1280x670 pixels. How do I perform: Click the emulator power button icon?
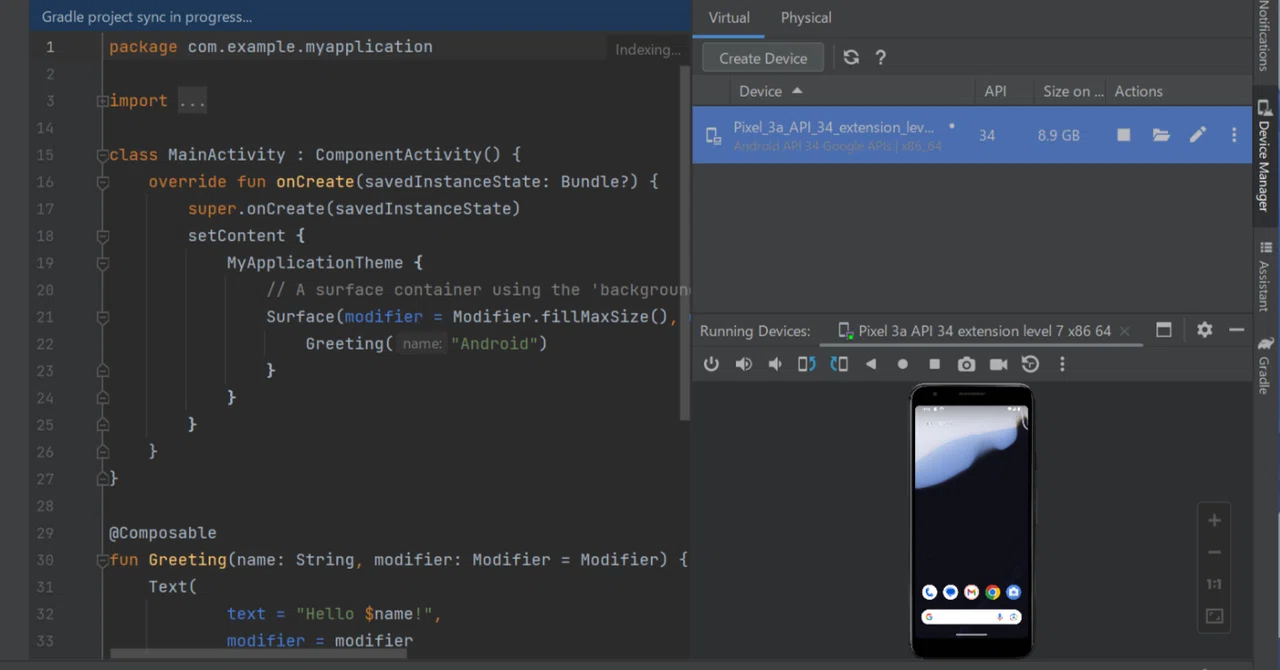pyautogui.click(x=711, y=365)
